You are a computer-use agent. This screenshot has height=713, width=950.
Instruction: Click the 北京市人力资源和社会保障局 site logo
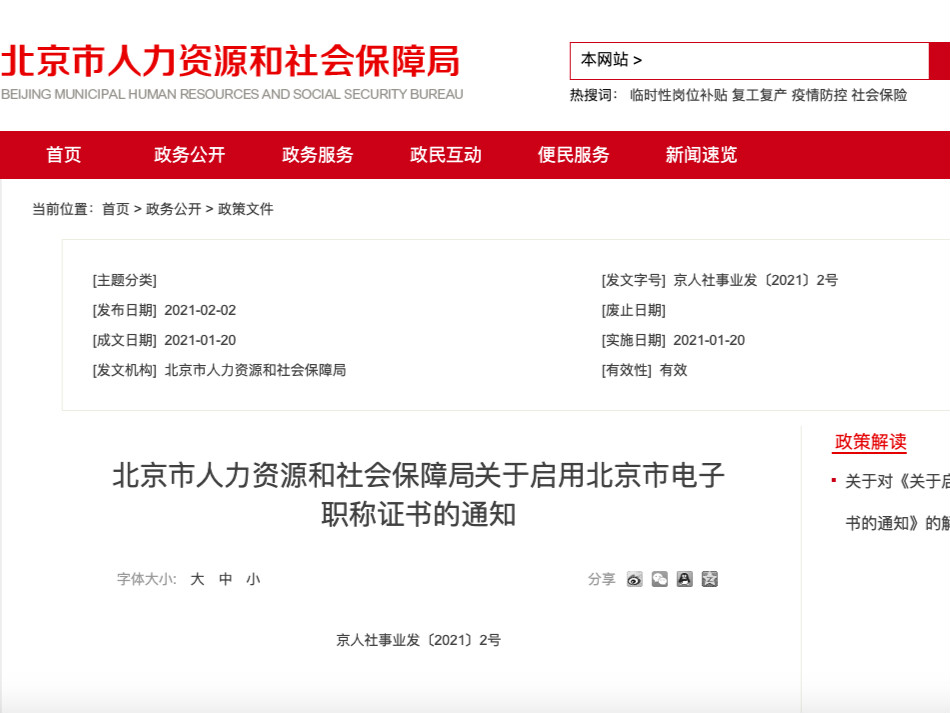coord(231,61)
